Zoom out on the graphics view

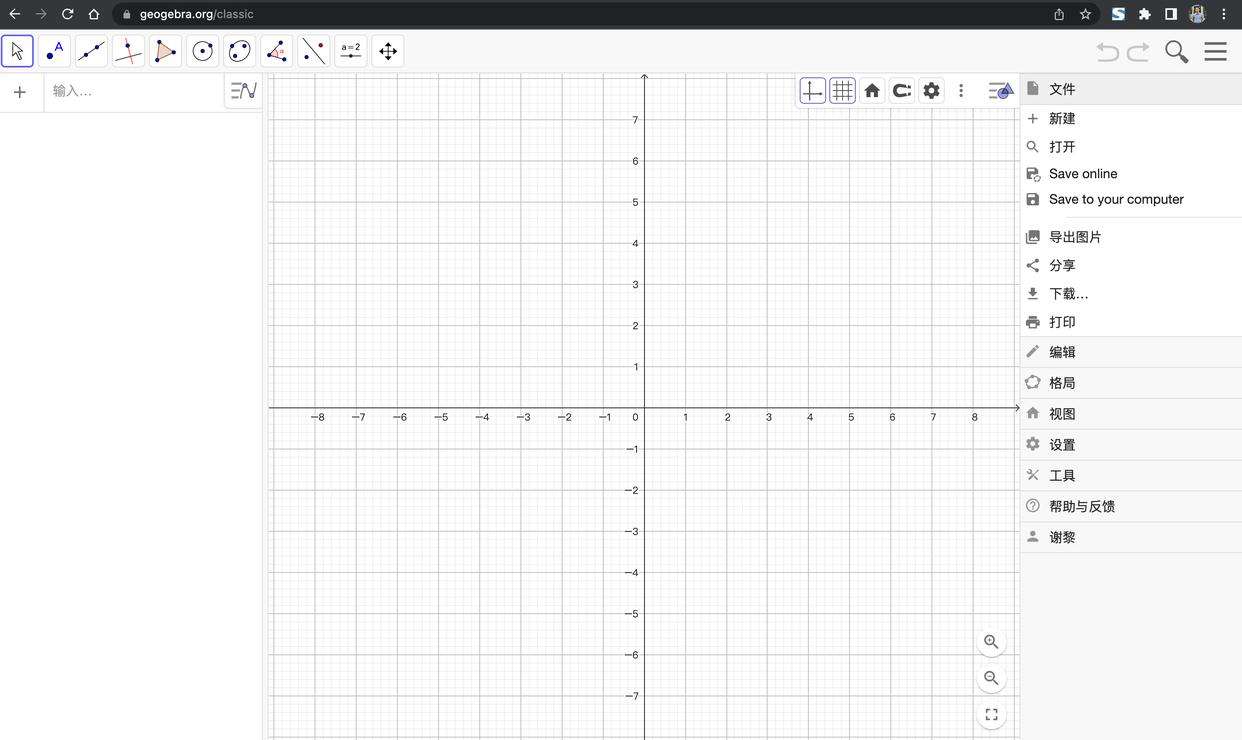991,678
